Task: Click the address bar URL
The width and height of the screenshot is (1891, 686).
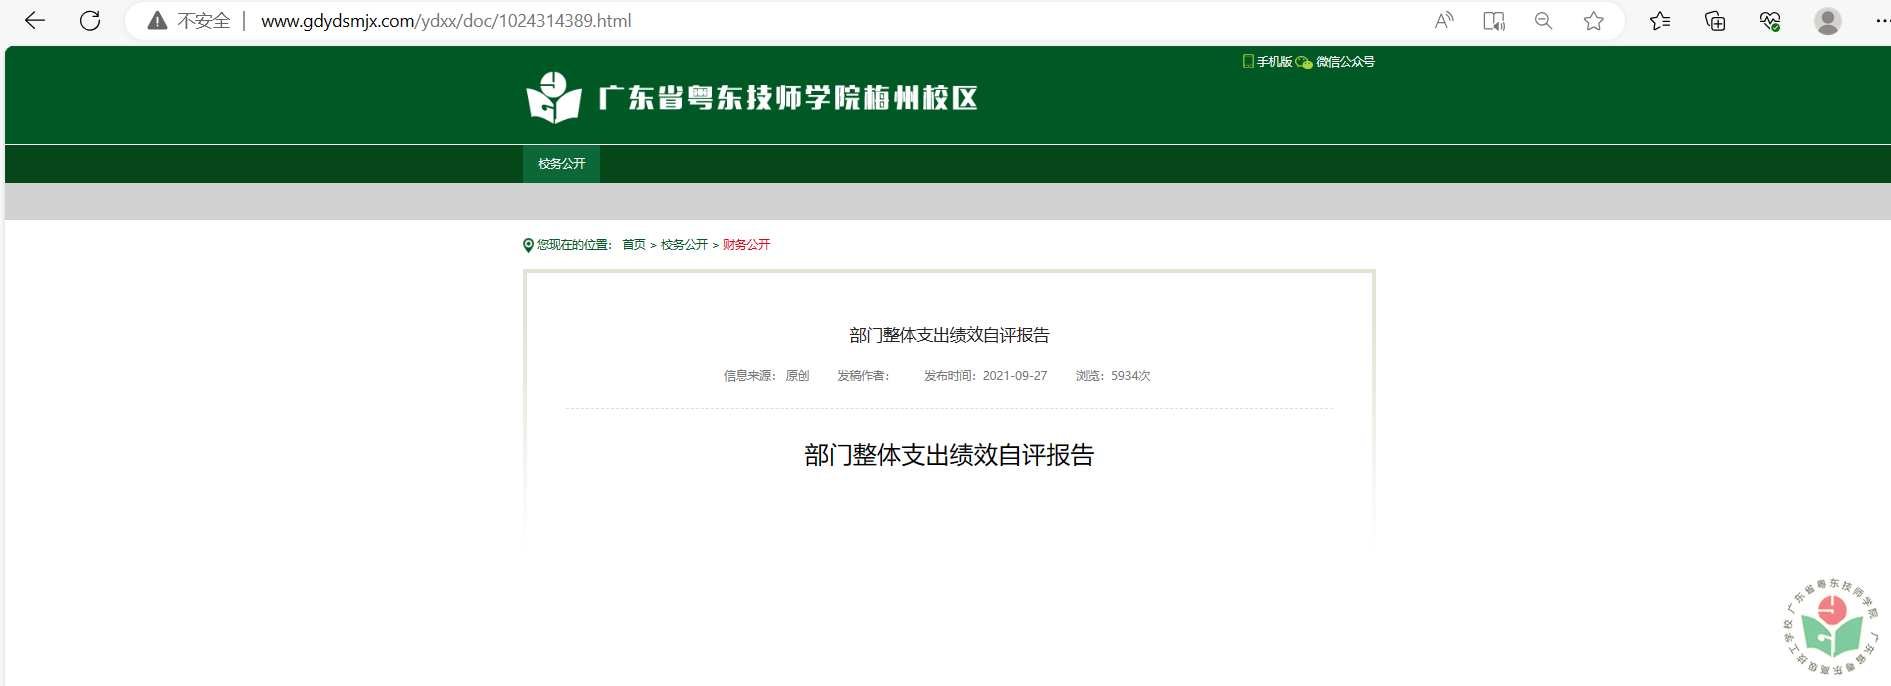Action: point(446,21)
